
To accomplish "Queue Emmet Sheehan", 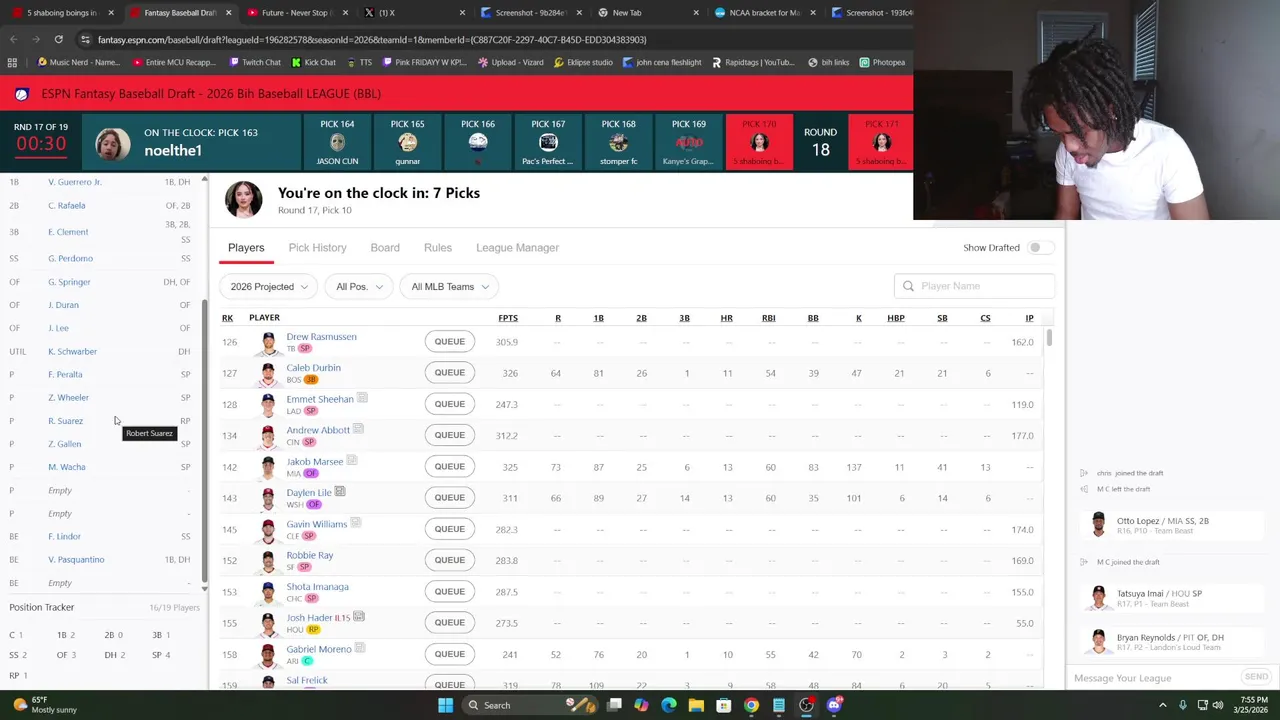I will (x=449, y=404).
